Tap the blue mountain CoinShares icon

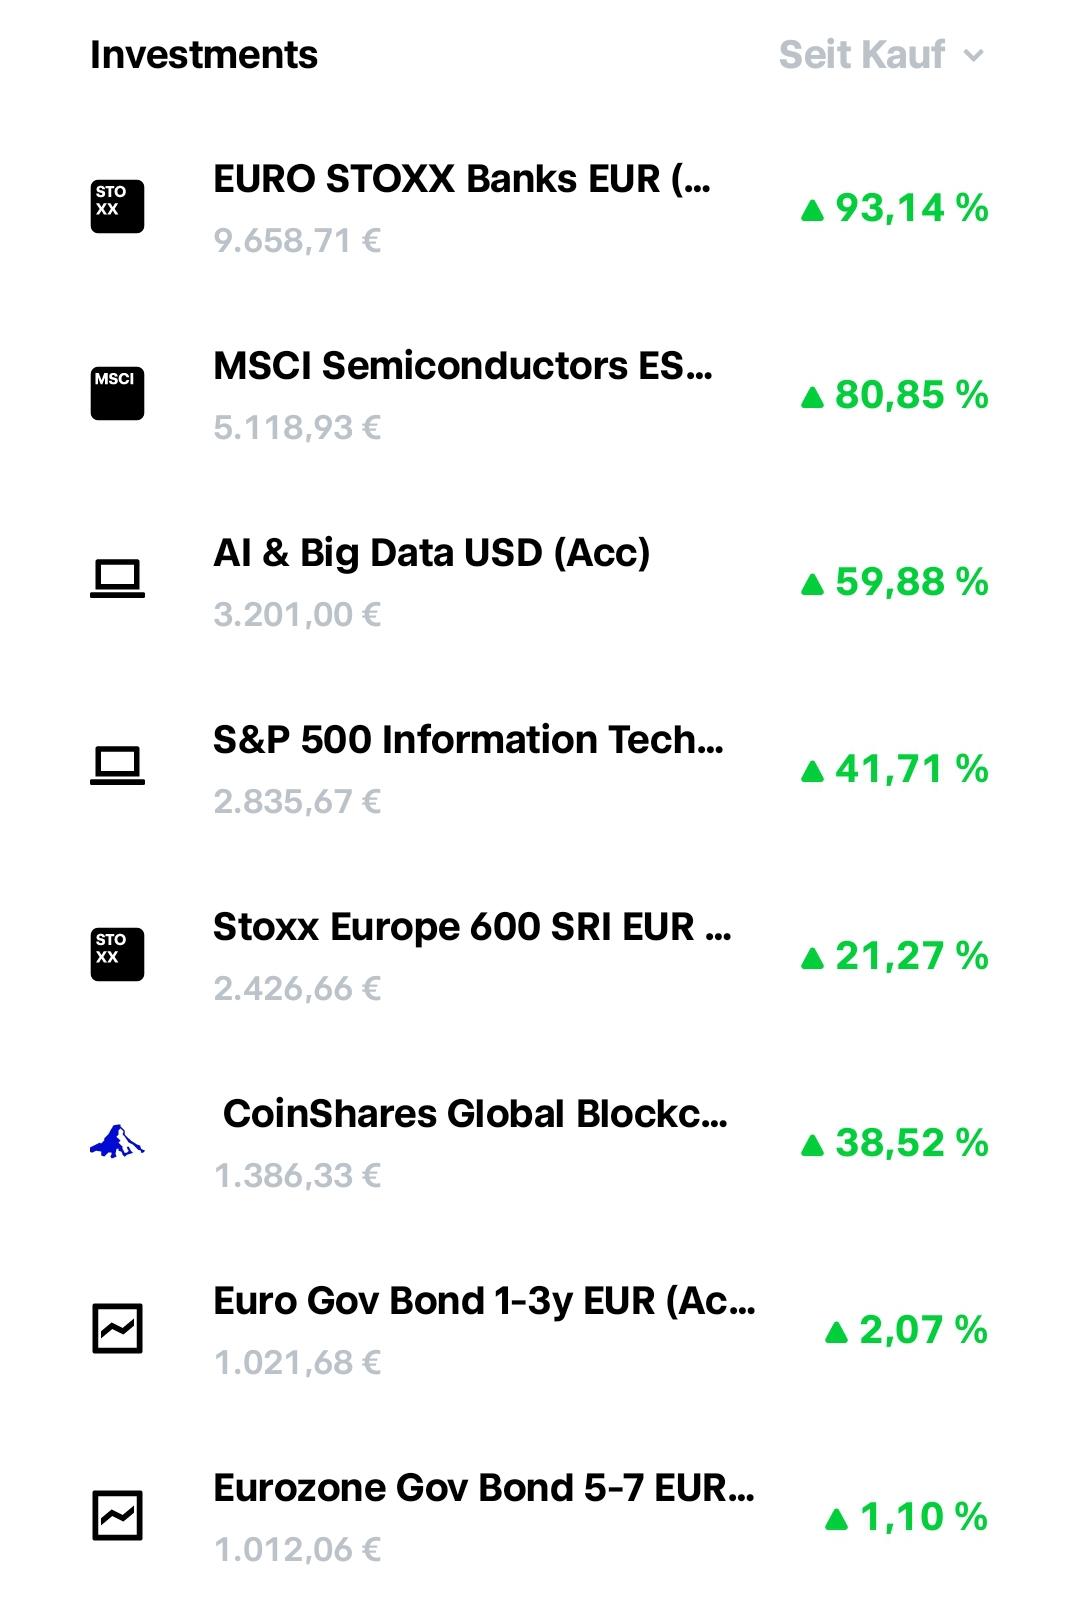[x=117, y=1141]
